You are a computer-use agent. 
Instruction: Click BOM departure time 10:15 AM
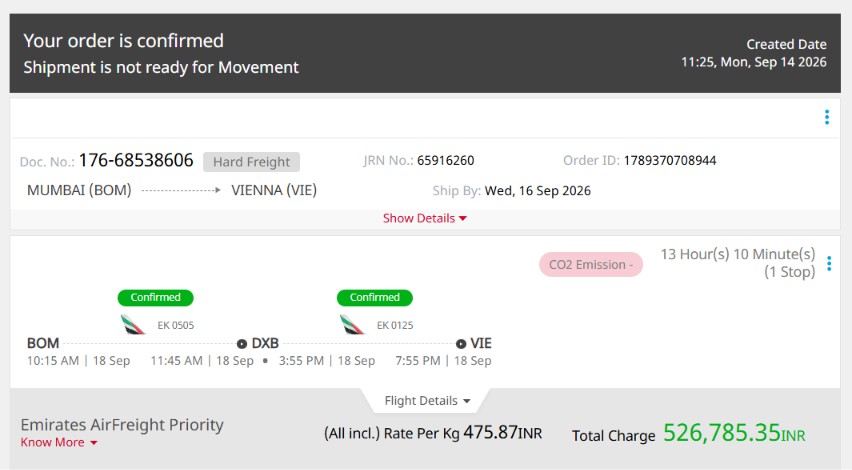(53, 361)
